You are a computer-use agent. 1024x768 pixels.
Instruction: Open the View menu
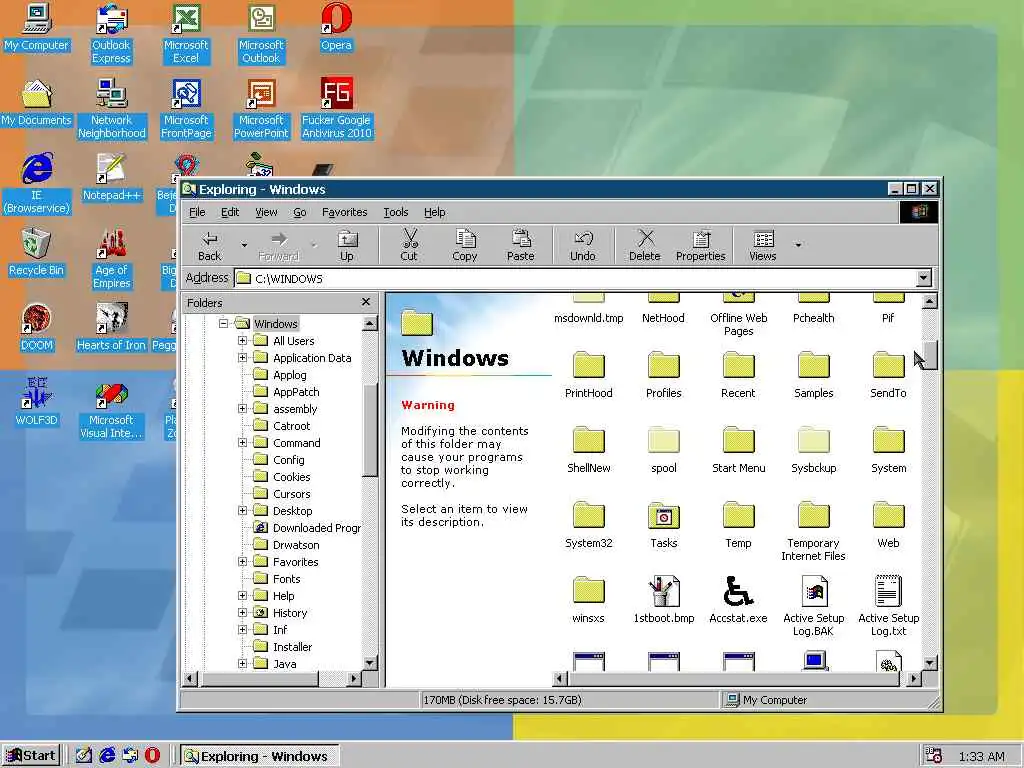pos(266,212)
